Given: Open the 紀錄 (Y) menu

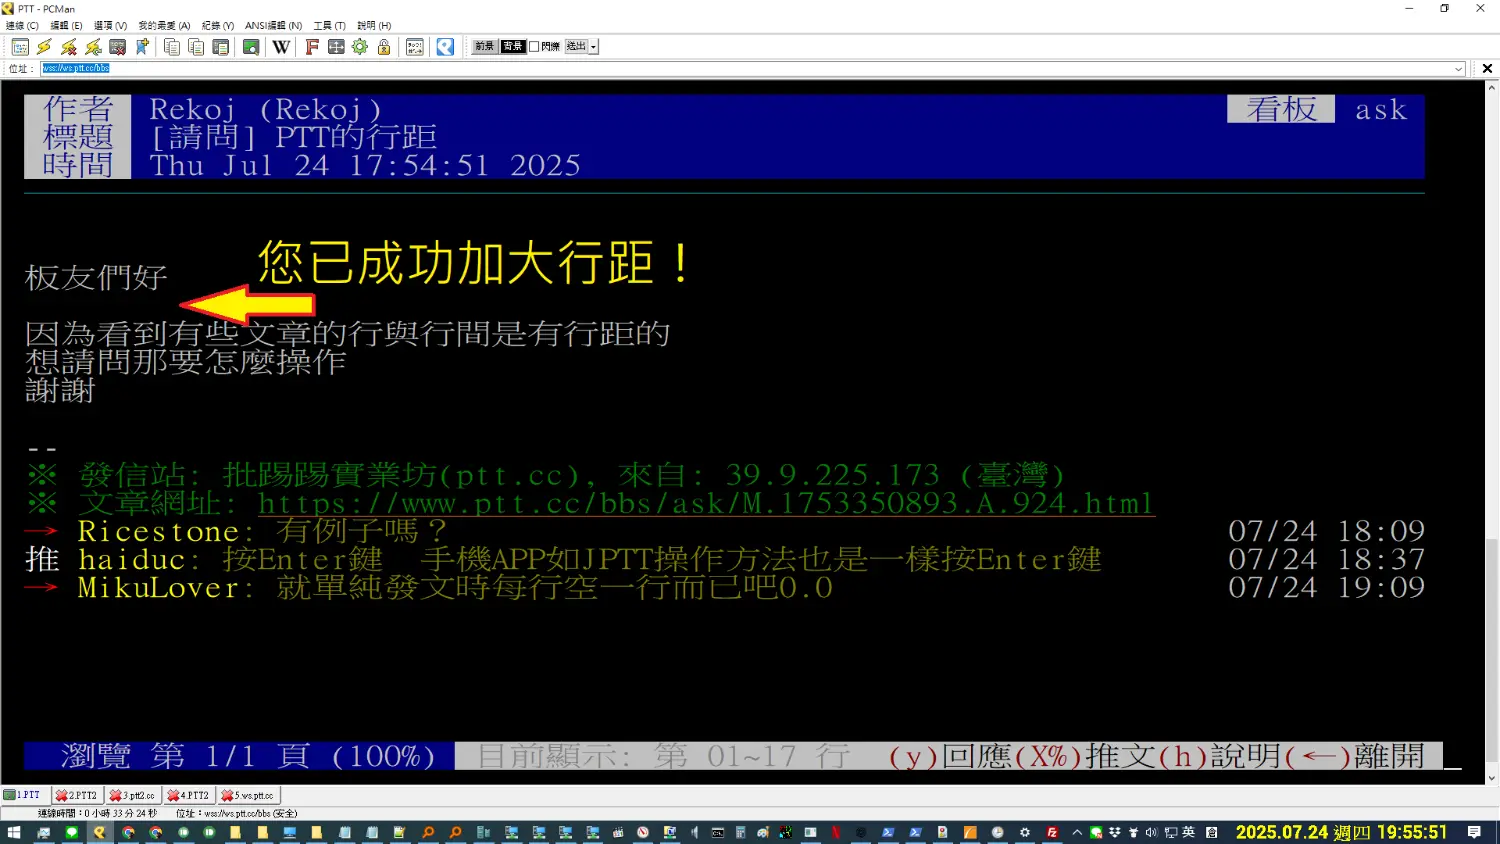Looking at the screenshot, I should [218, 26].
